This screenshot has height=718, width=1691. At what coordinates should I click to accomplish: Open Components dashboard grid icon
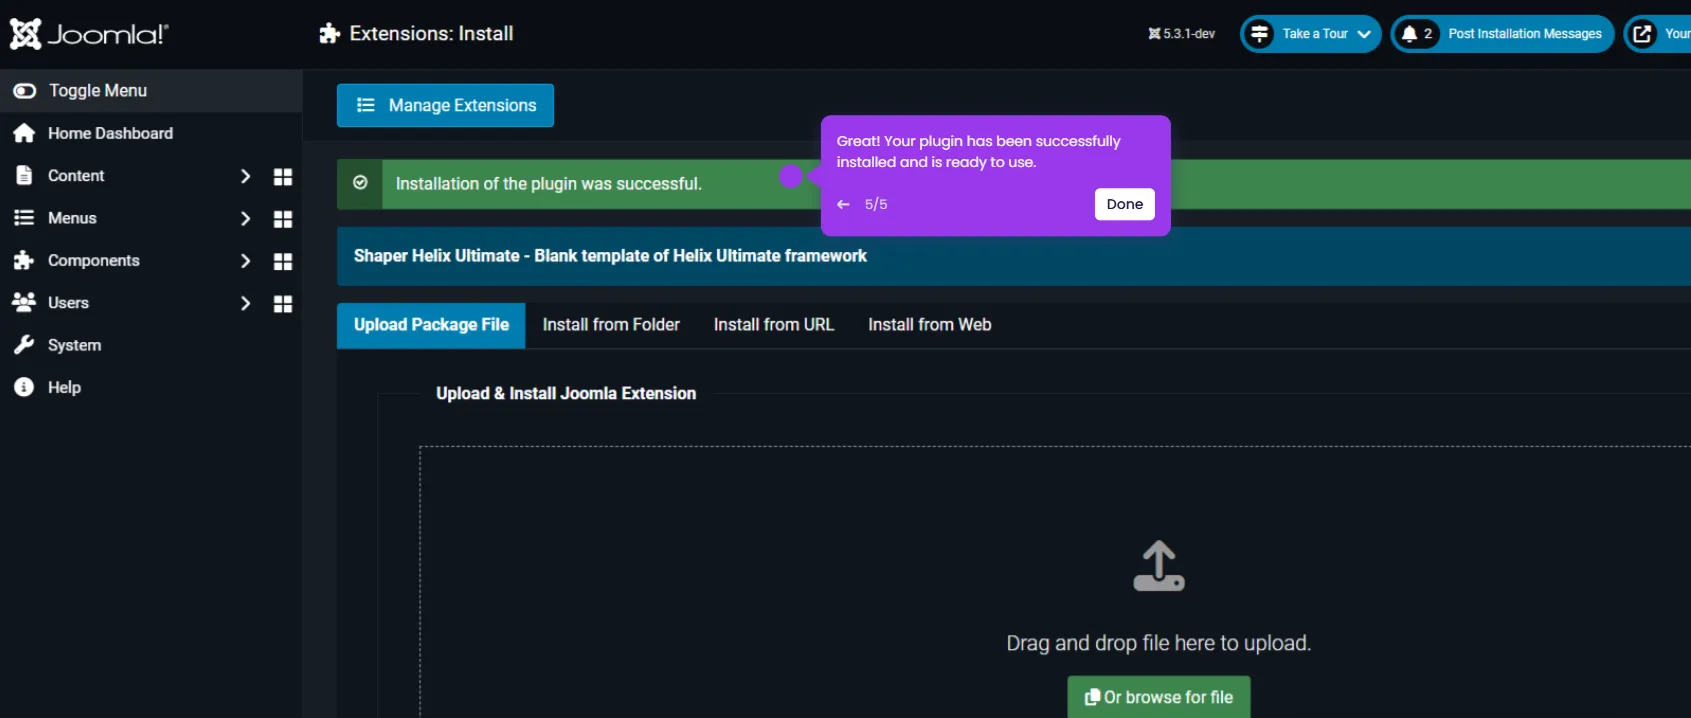283,262
